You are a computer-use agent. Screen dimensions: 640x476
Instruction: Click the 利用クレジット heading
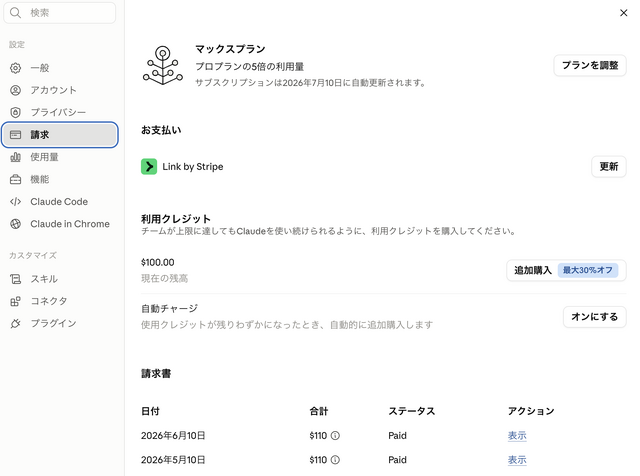(176, 219)
